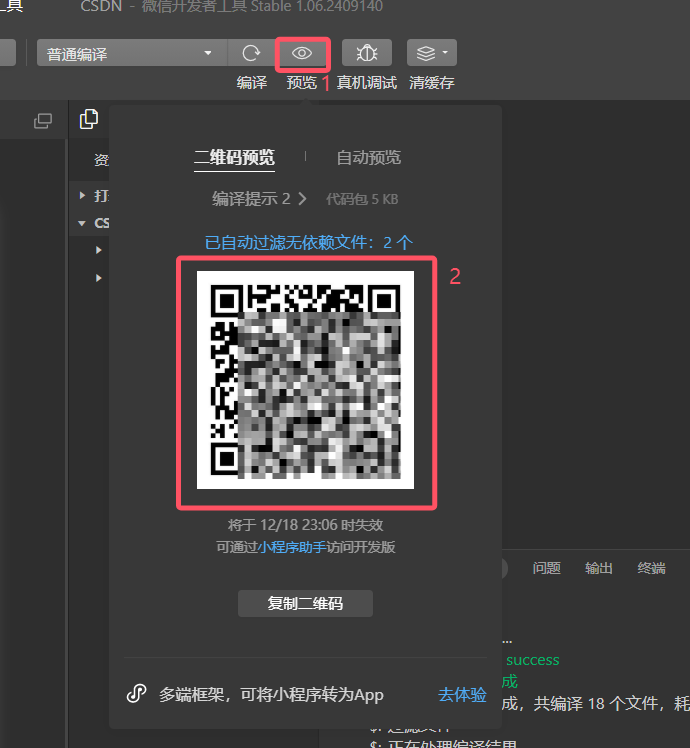This screenshot has height=748, width=690.
Task: Click 代码包 5 KB text
Action: coord(362,199)
